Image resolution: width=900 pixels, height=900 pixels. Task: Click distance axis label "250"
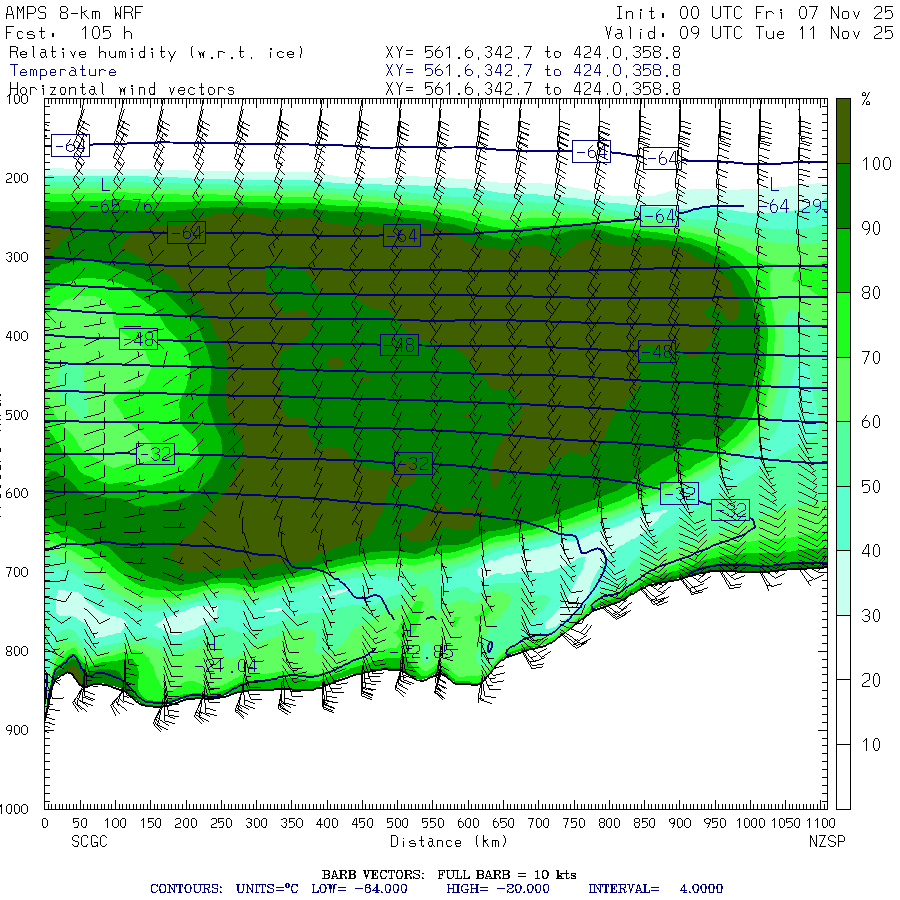pyautogui.click(x=221, y=823)
